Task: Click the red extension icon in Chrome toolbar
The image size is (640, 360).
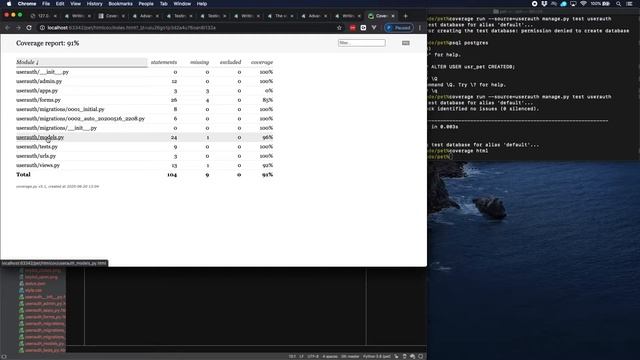Action: (x=352, y=28)
